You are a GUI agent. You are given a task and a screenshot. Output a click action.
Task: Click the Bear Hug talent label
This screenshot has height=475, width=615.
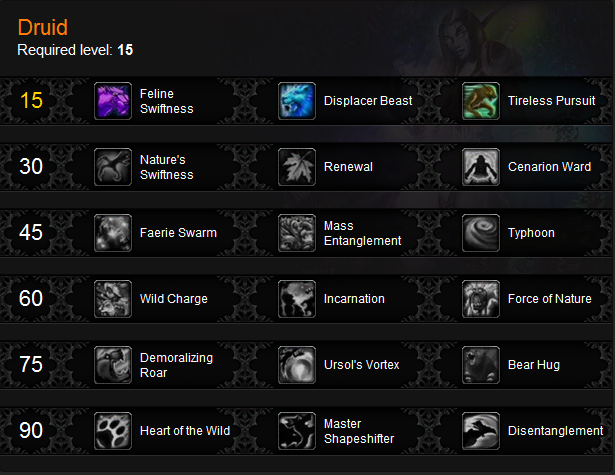[x=534, y=365]
